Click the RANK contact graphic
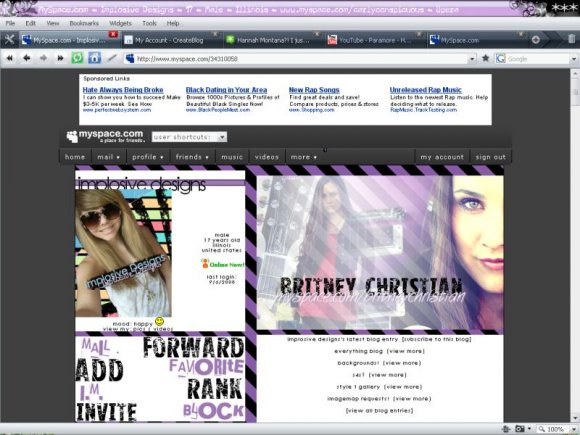This screenshot has width=580, height=435. coord(214,390)
